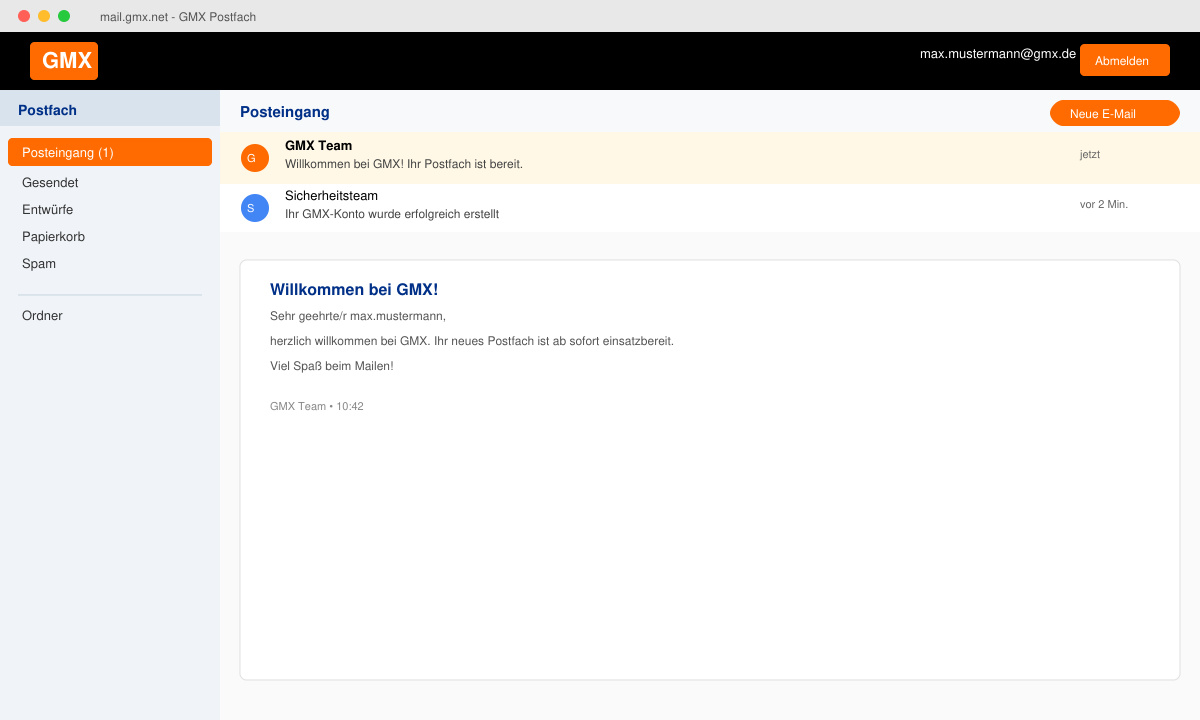1200x720 pixels.
Task: Click the Posteingang heading above the list
Action: click(x=285, y=112)
